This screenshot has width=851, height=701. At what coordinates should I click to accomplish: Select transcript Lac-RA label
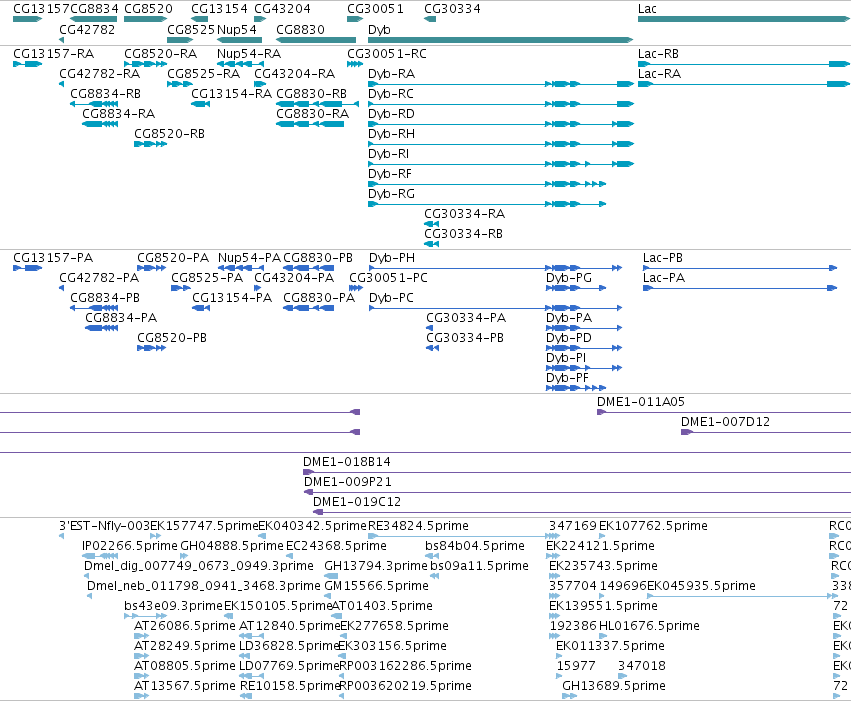tap(659, 74)
